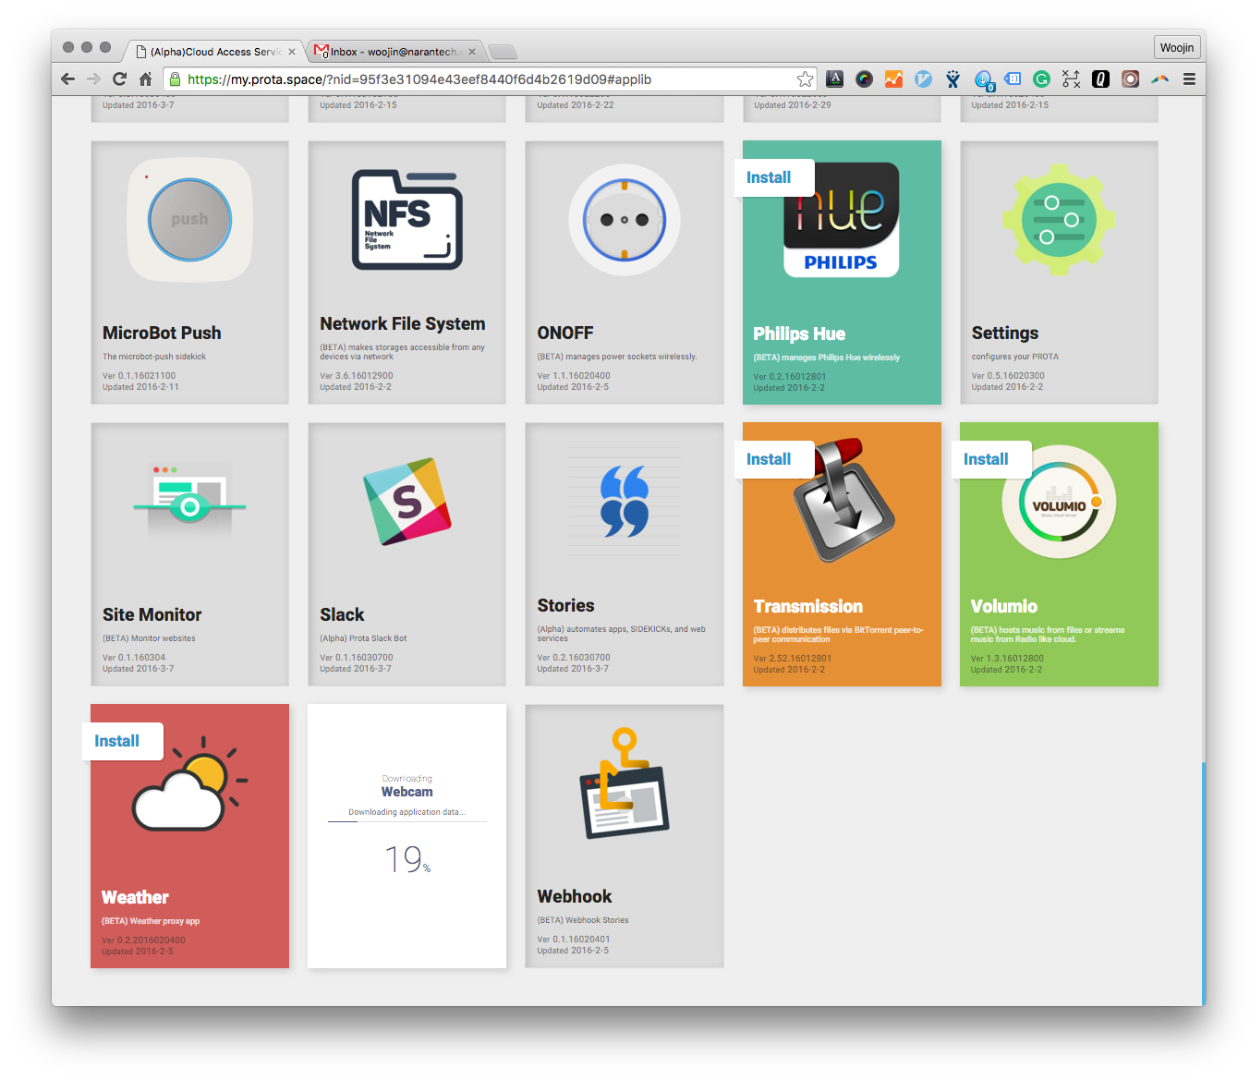Open the Chrome hamburger menu
Image resolution: width=1257 pixels, height=1080 pixels.
(x=1189, y=79)
